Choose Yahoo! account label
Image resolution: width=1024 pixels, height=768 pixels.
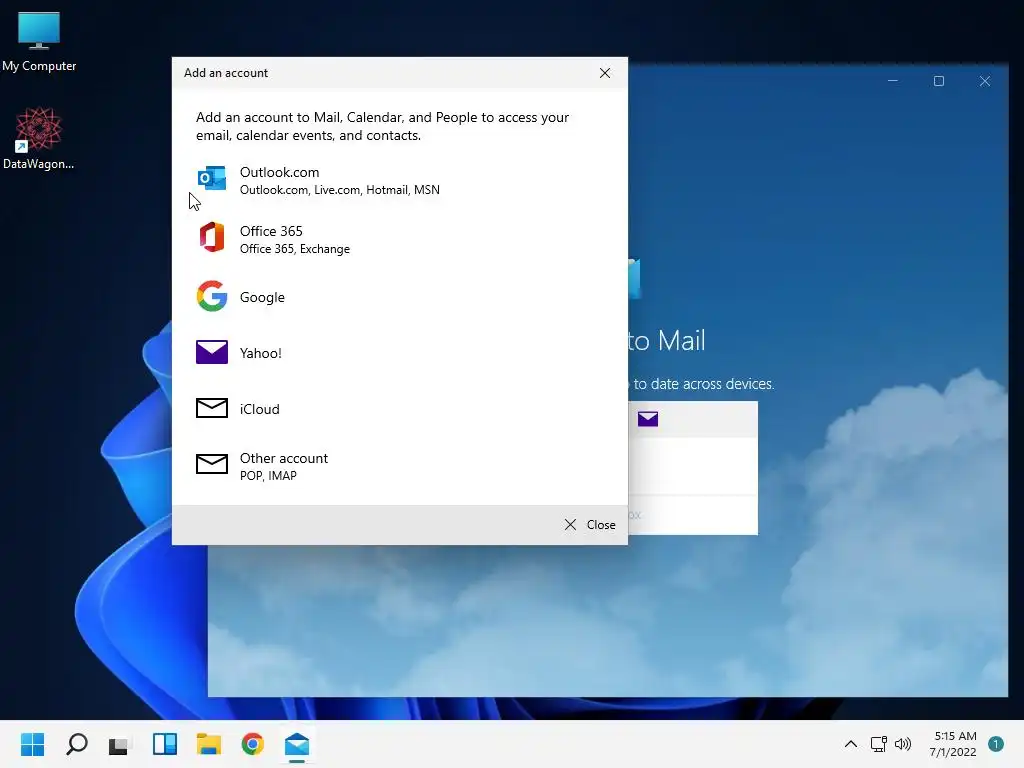pos(261,353)
